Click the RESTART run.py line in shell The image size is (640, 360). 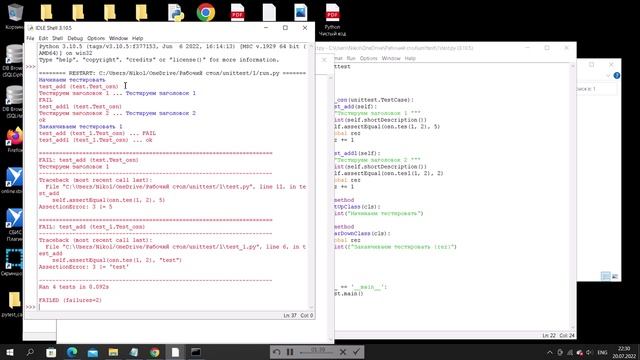(172, 73)
